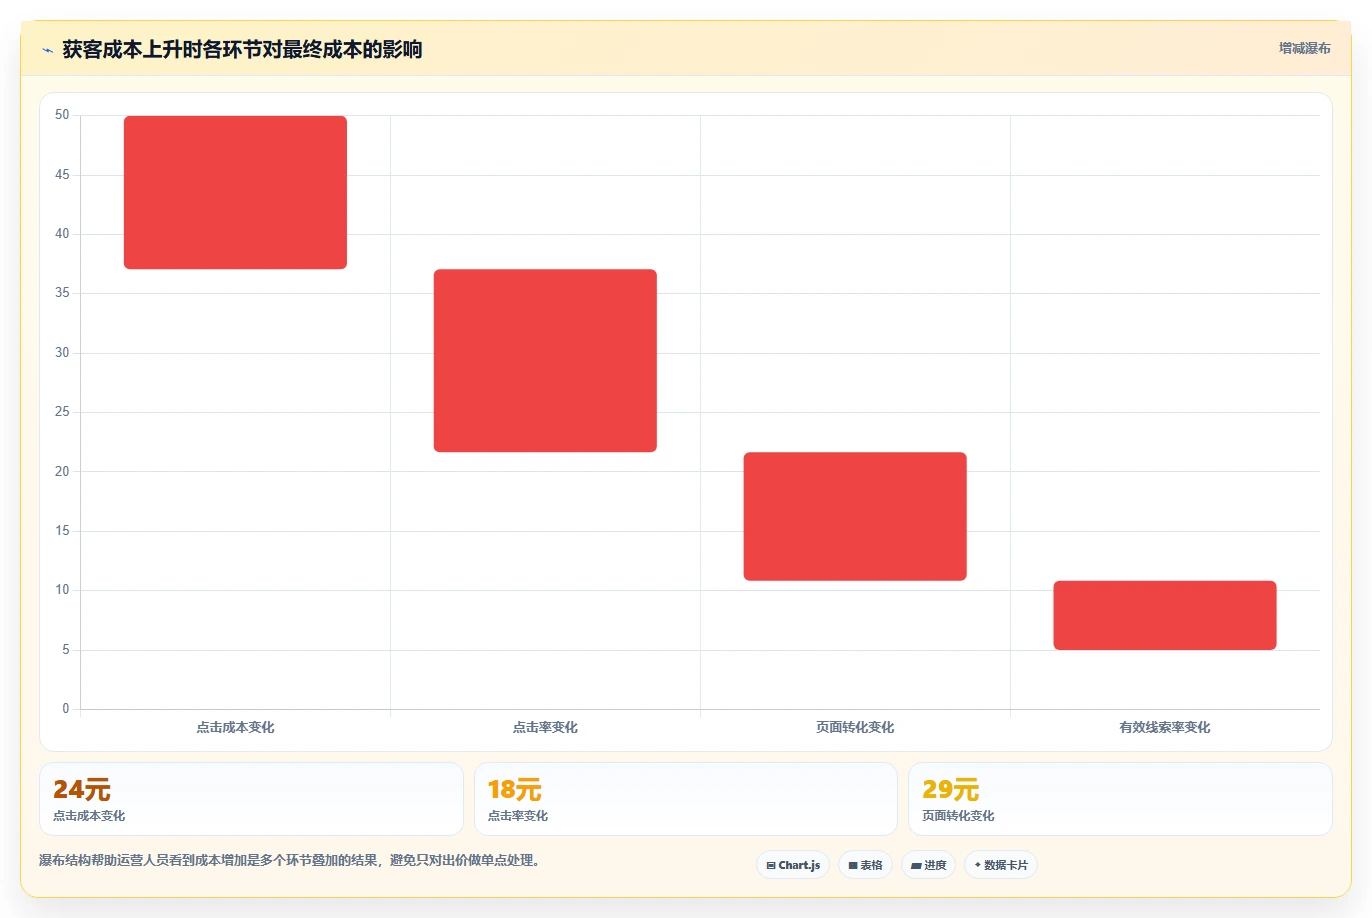Click the y-axis value 0
Screen dimensions: 1372x918
coord(66,709)
